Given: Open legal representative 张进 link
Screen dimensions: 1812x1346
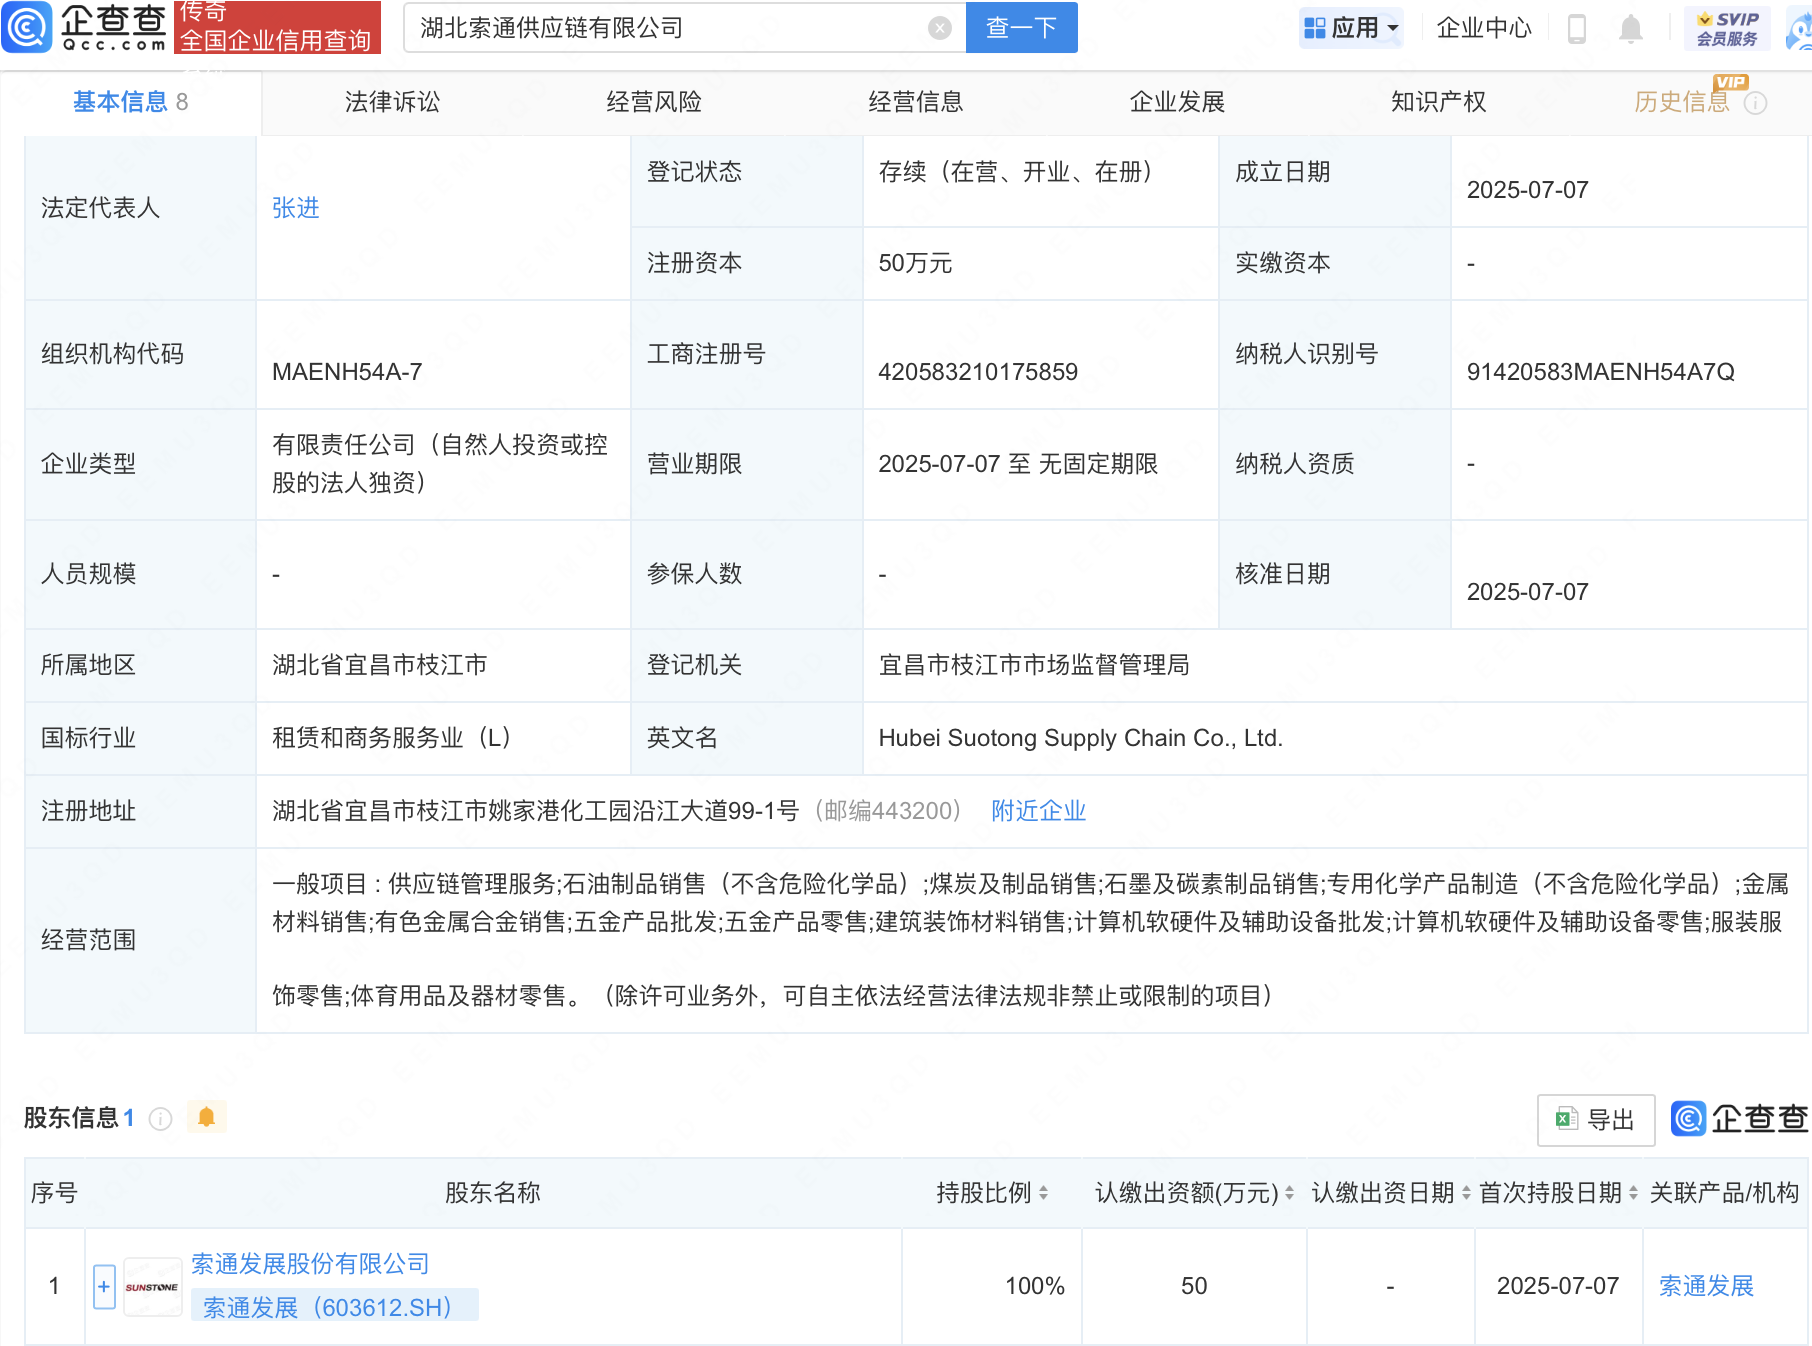Looking at the screenshot, I should [x=296, y=208].
